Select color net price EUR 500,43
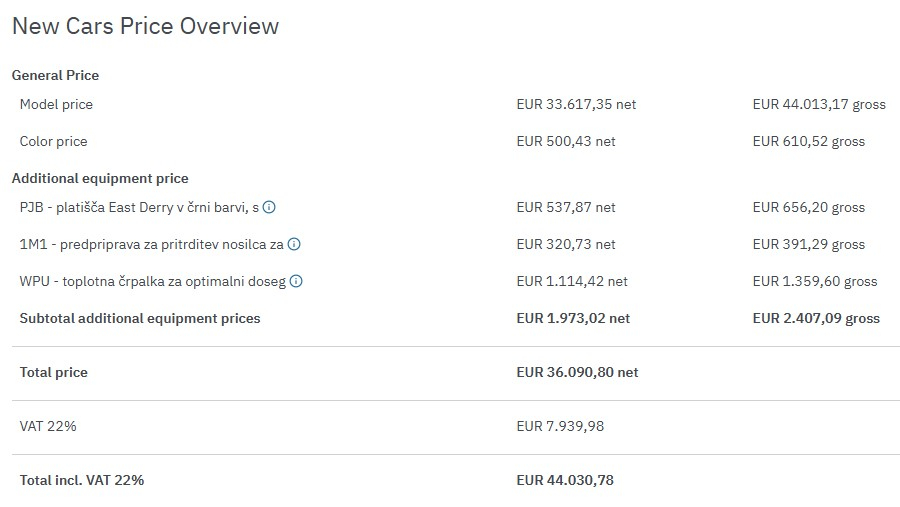The image size is (900, 507). point(566,141)
